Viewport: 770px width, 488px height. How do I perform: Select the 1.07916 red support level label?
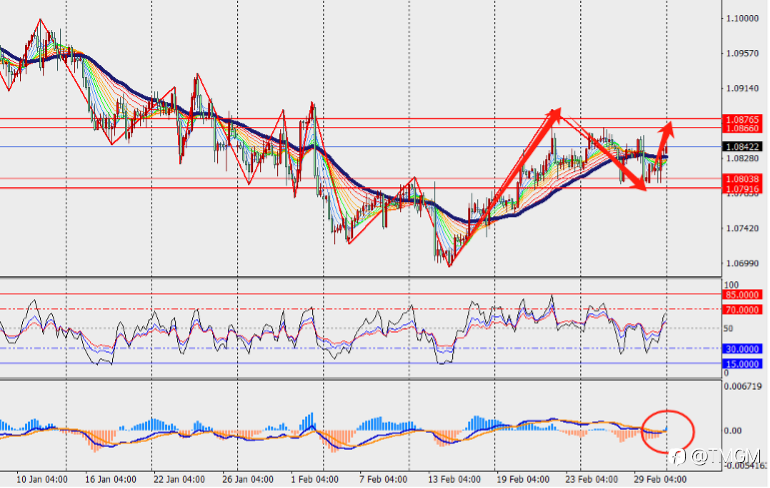742,189
